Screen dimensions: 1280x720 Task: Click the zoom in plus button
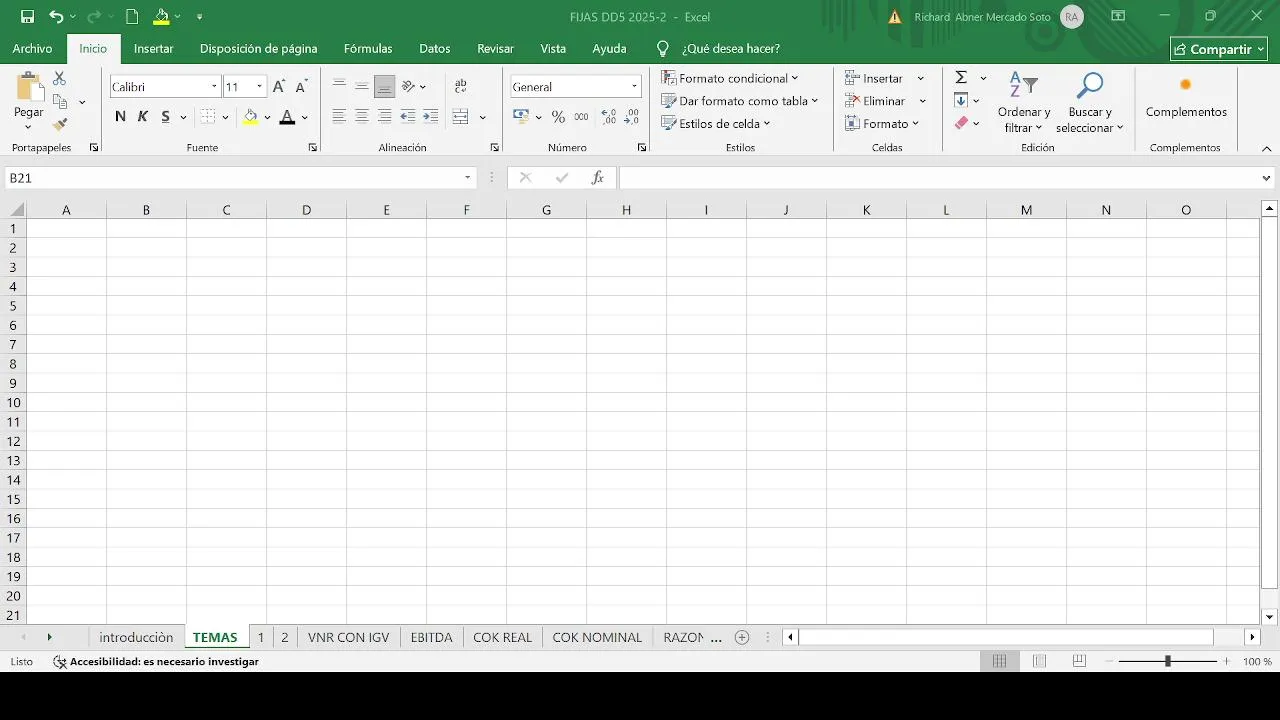tap(1227, 661)
